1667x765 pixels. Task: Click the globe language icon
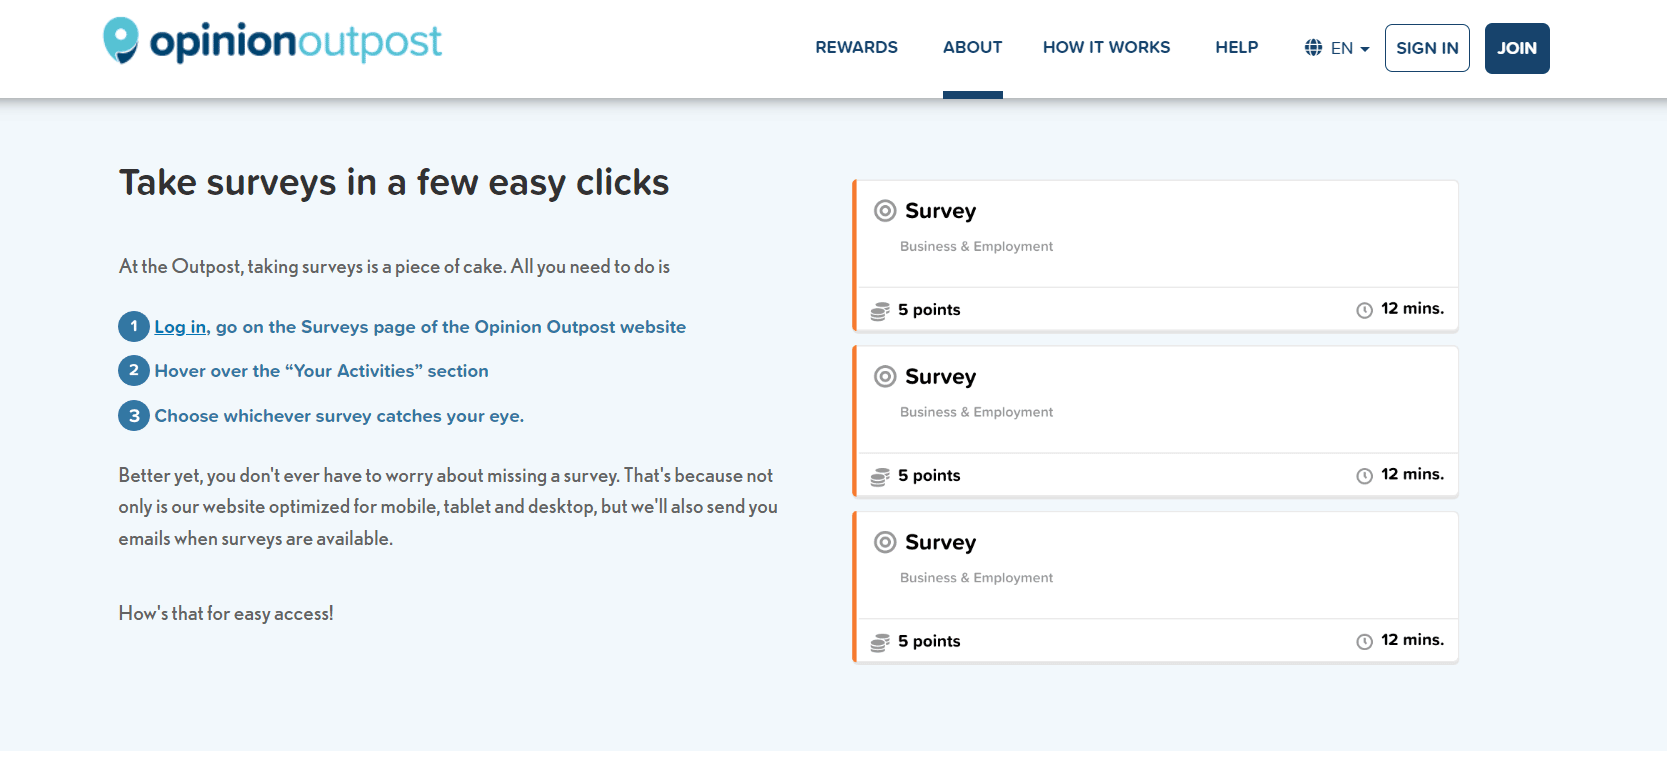[x=1313, y=47]
